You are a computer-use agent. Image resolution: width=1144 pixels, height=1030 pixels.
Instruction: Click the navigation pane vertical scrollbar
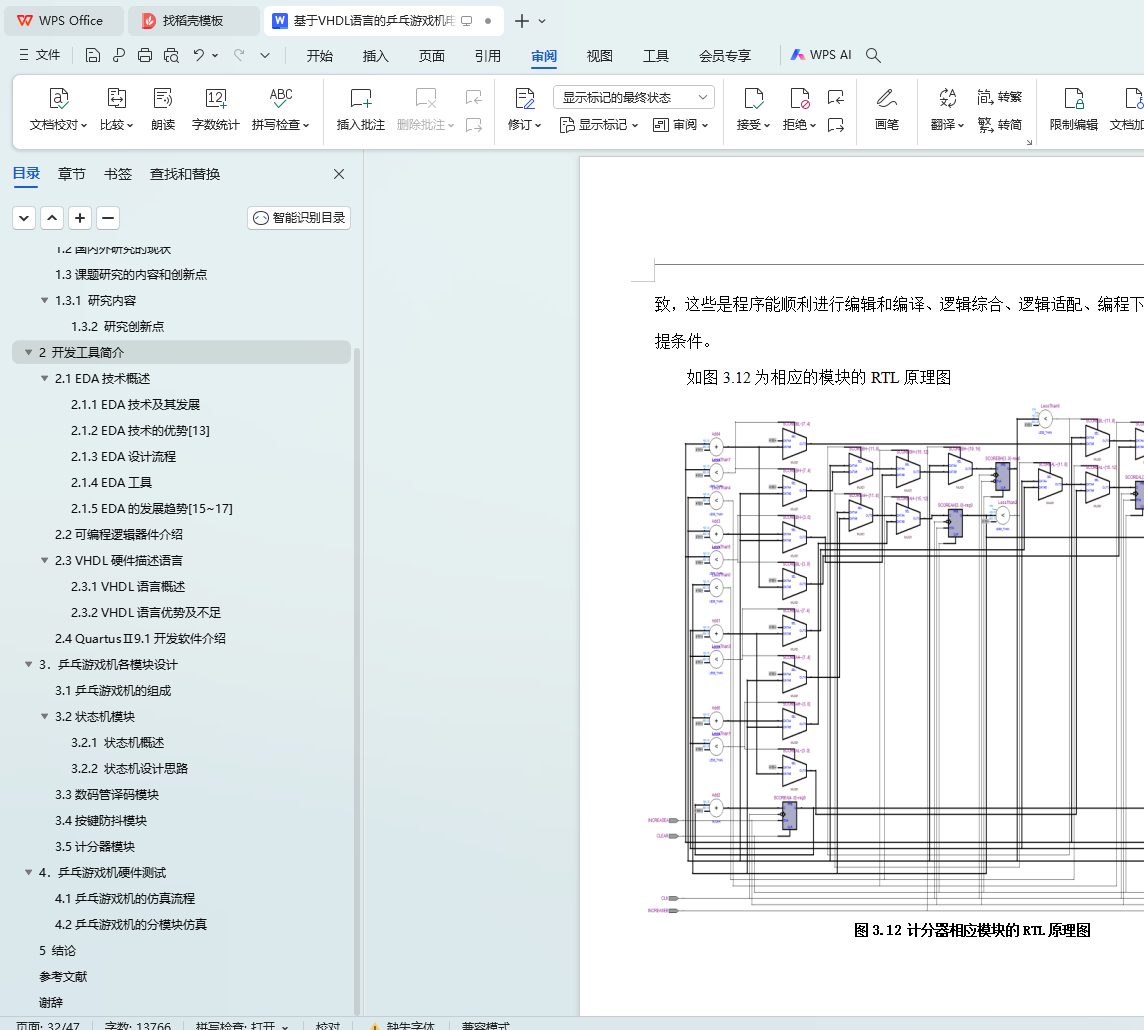357,681
